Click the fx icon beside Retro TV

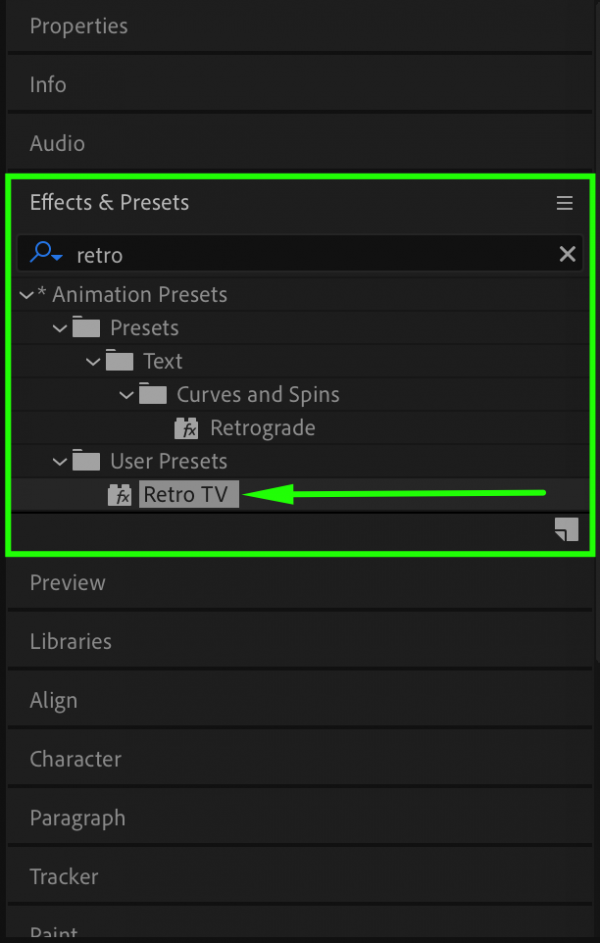pyautogui.click(x=120, y=493)
